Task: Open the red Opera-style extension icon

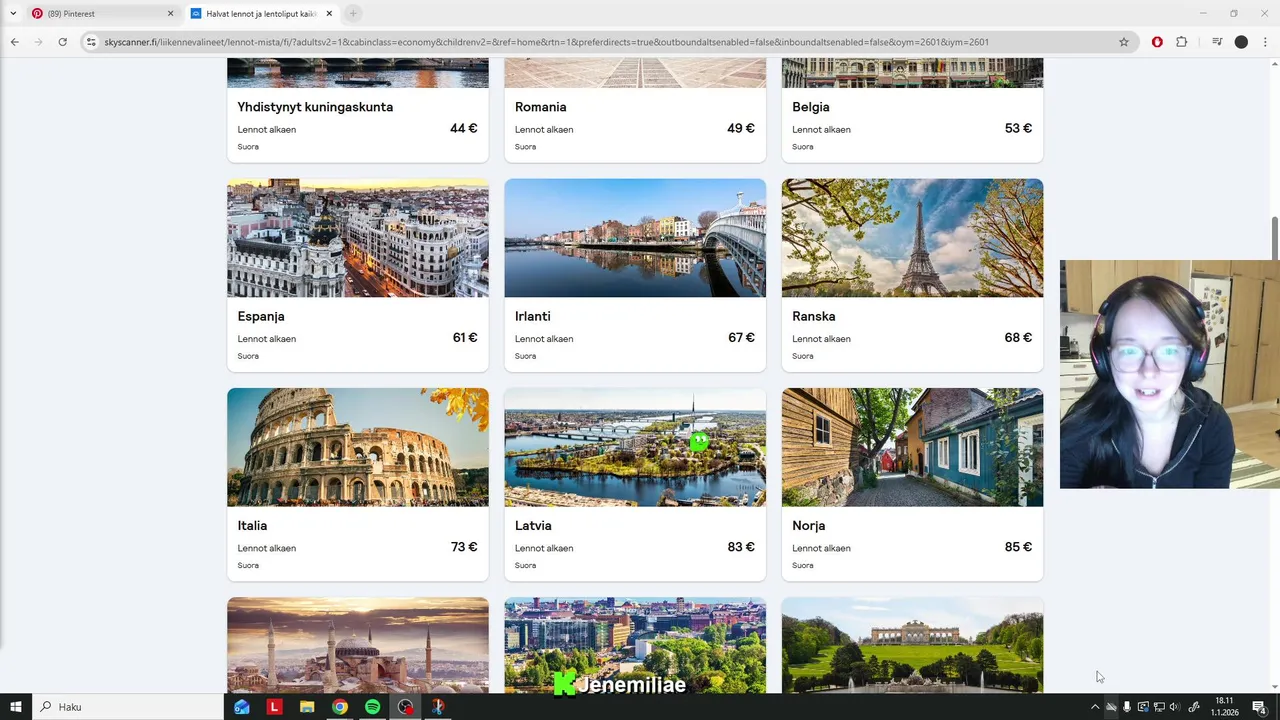Action: tap(1157, 42)
